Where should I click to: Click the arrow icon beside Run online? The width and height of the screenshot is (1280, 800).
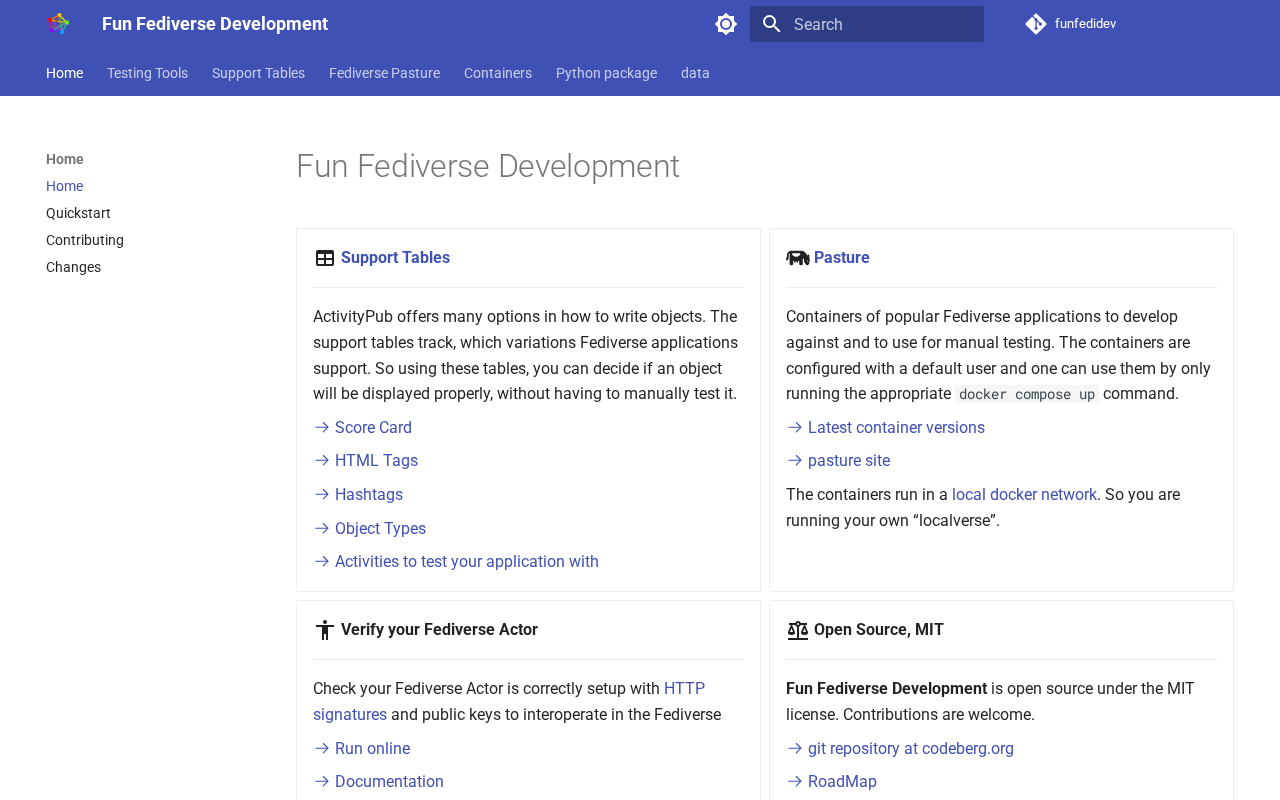pyautogui.click(x=322, y=749)
